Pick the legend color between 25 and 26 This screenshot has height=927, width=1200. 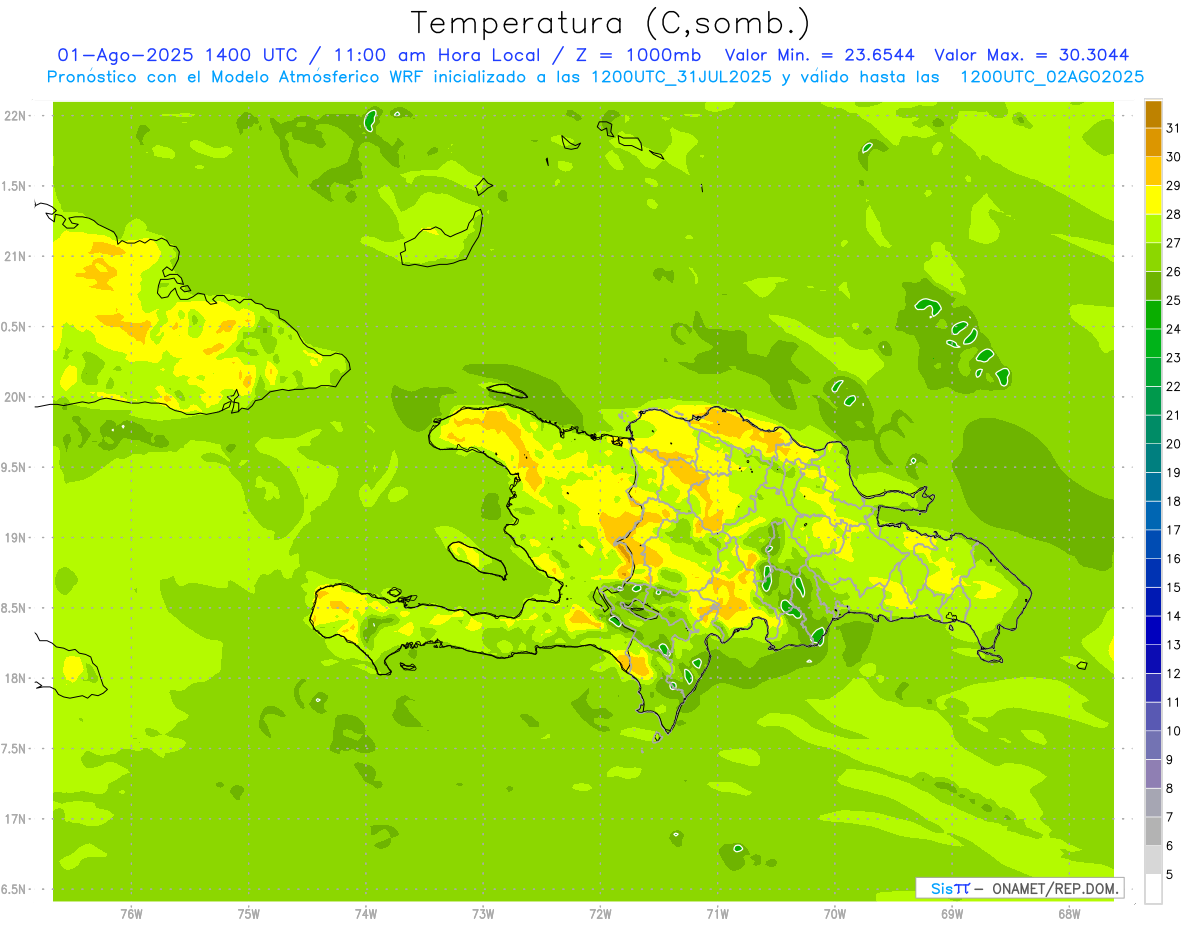1153,286
